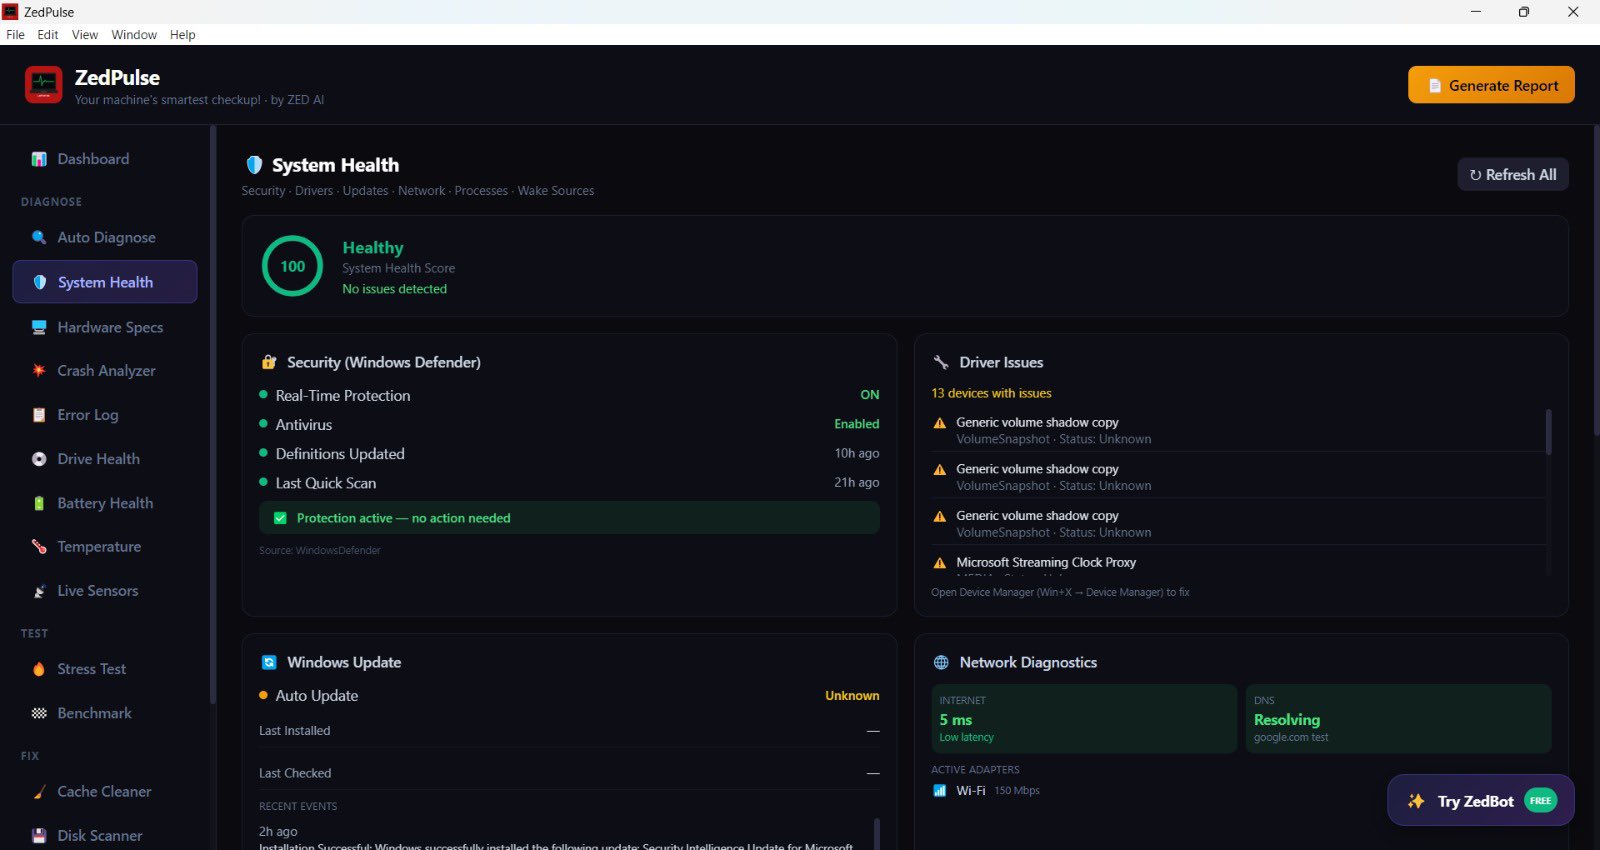
Task: Click the Crash Analyzer burst icon
Action: click(x=39, y=370)
